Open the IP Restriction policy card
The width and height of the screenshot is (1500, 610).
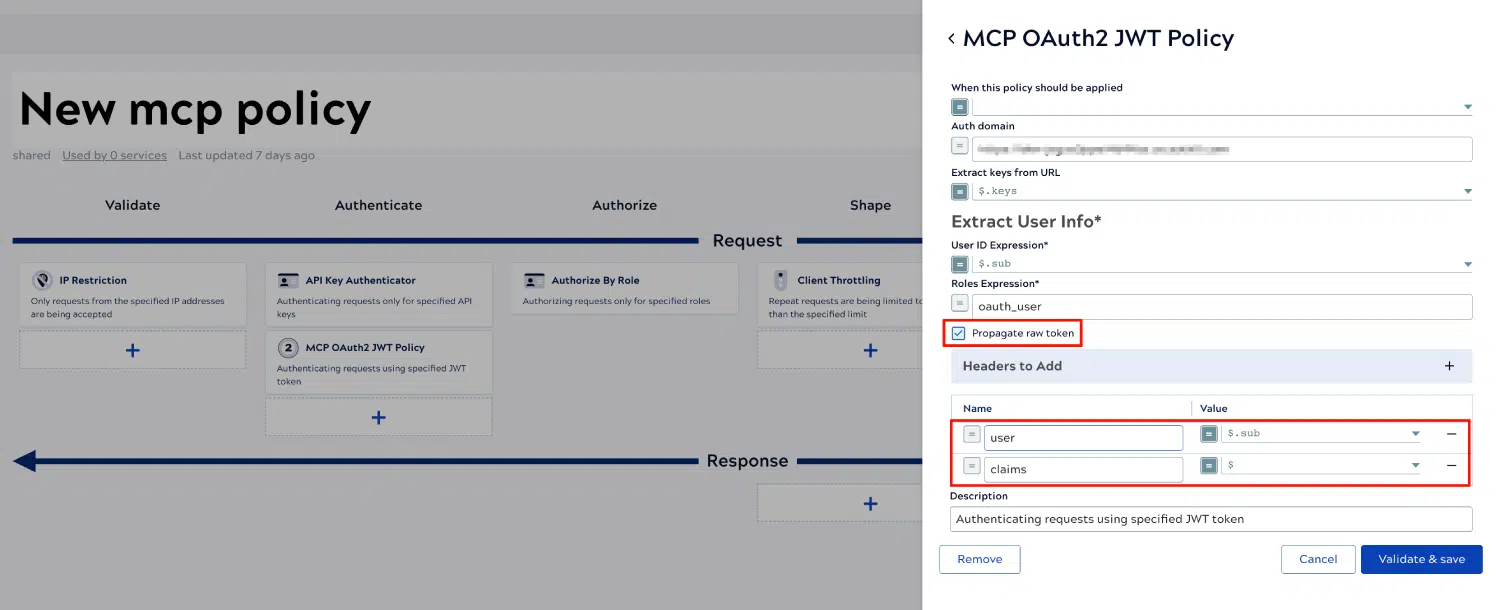pyautogui.click(x=133, y=294)
